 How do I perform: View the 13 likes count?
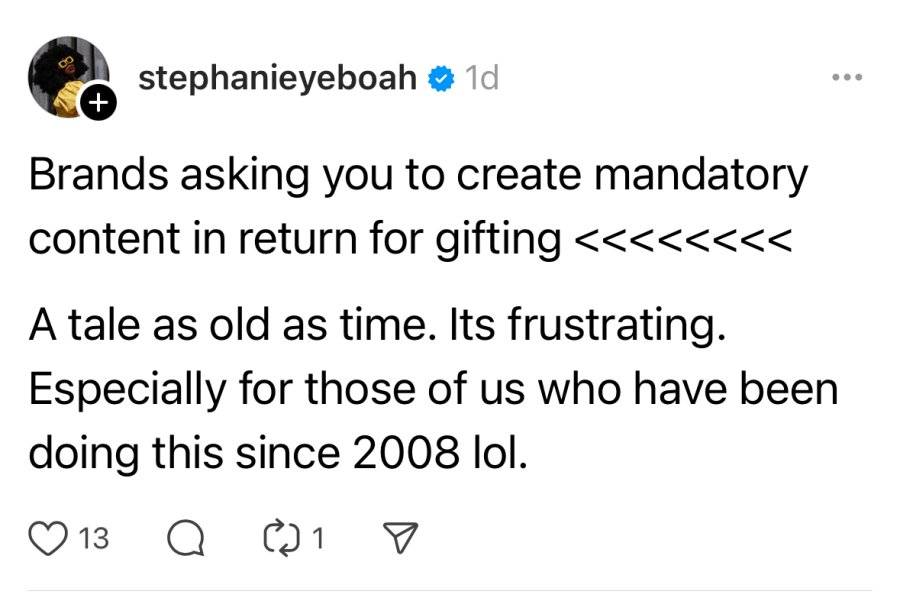coord(93,538)
